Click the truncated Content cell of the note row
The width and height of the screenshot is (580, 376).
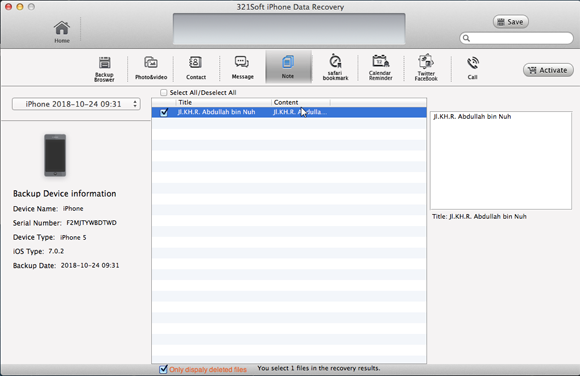(x=300, y=112)
